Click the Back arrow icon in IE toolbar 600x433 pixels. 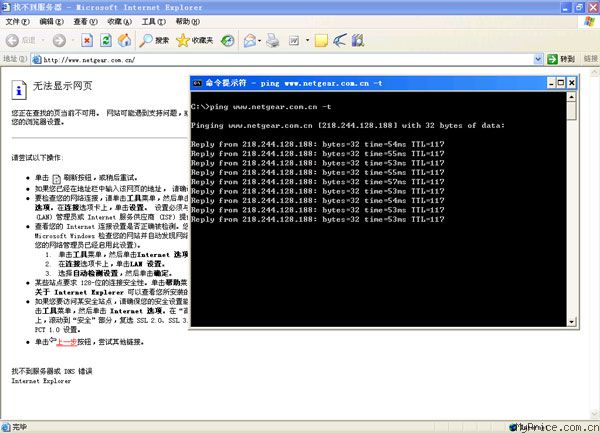click(x=12, y=40)
